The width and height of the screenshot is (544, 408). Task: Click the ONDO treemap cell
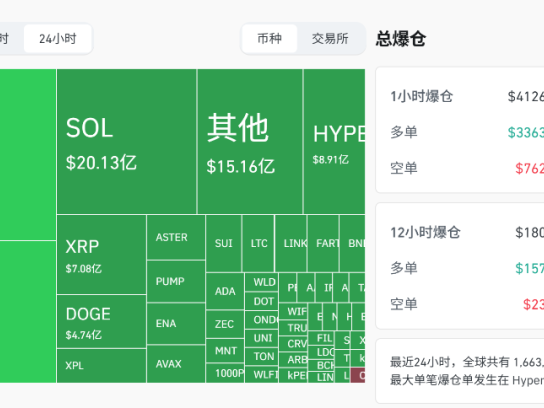point(262,320)
